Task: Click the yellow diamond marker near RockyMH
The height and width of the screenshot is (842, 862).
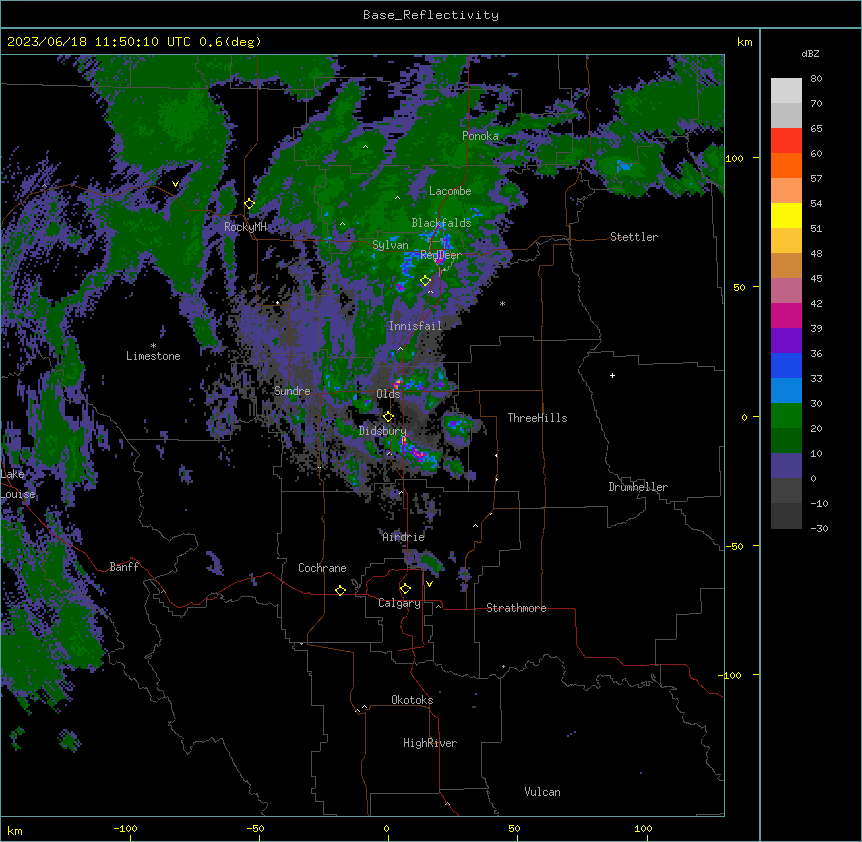Action: click(x=250, y=204)
